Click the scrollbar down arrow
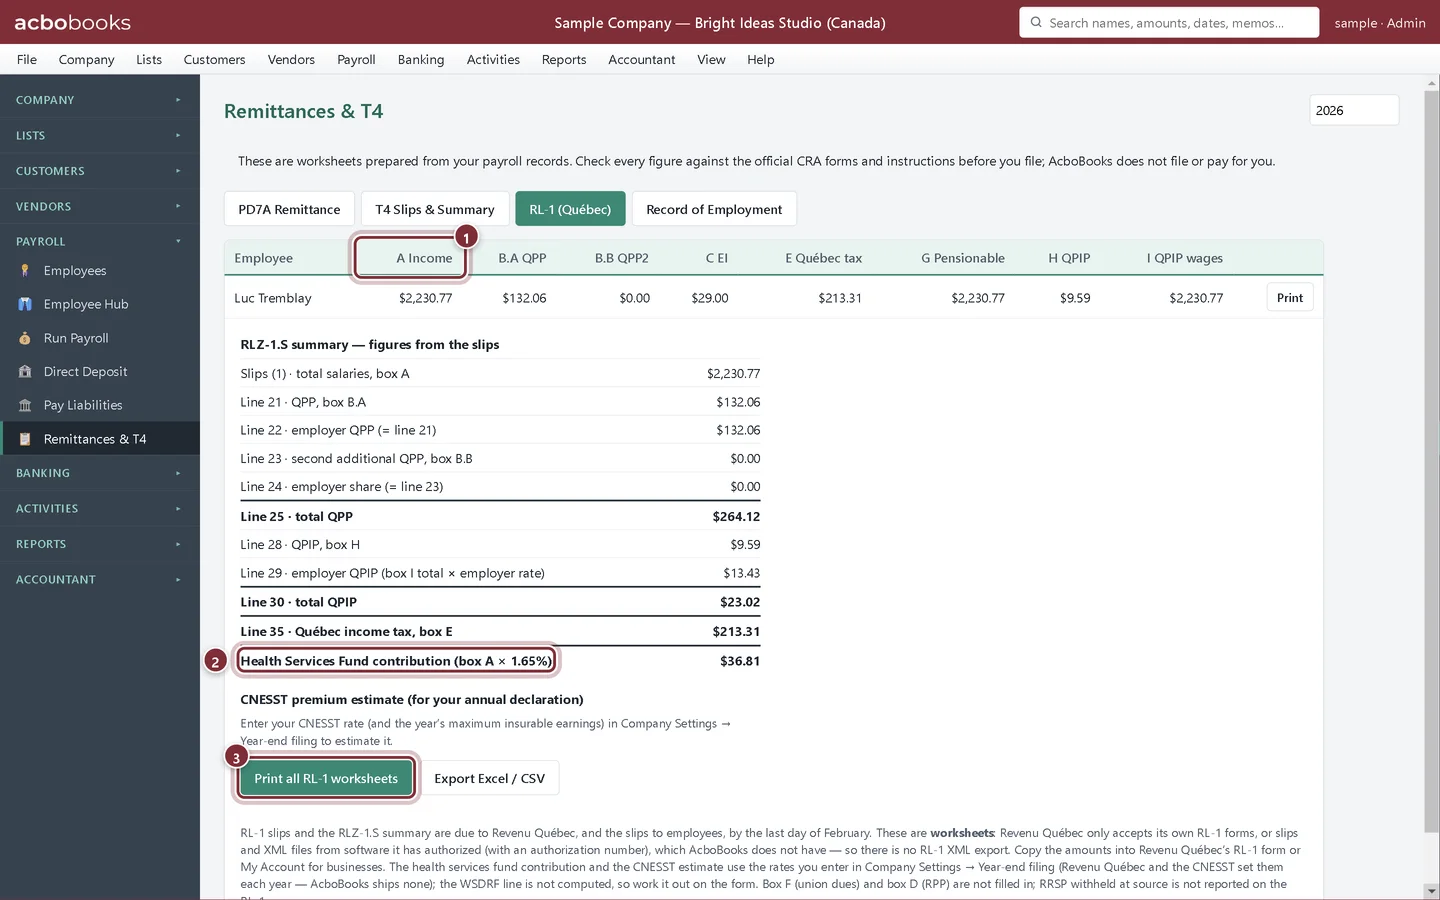The image size is (1440, 900). (1432, 890)
